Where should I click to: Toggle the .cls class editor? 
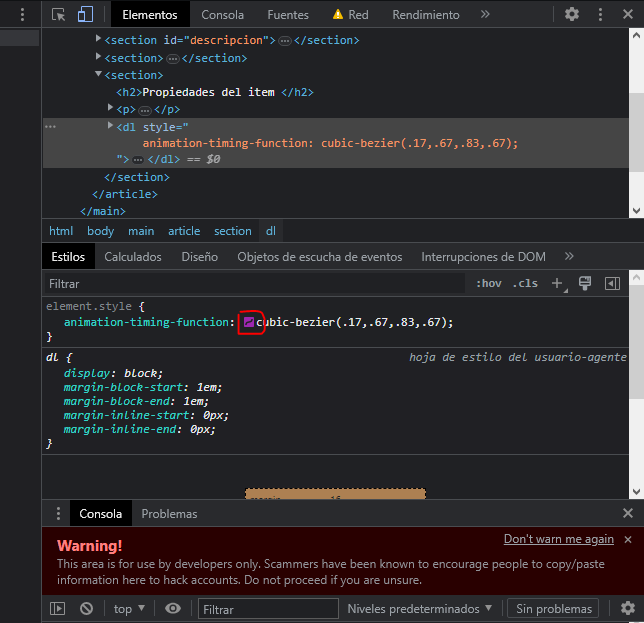point(525,284)
